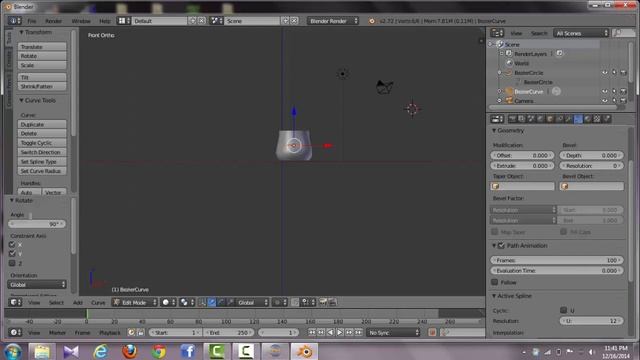The image size is (640, 360).
Task: Click the Translate button
Action: click(42, 47)
